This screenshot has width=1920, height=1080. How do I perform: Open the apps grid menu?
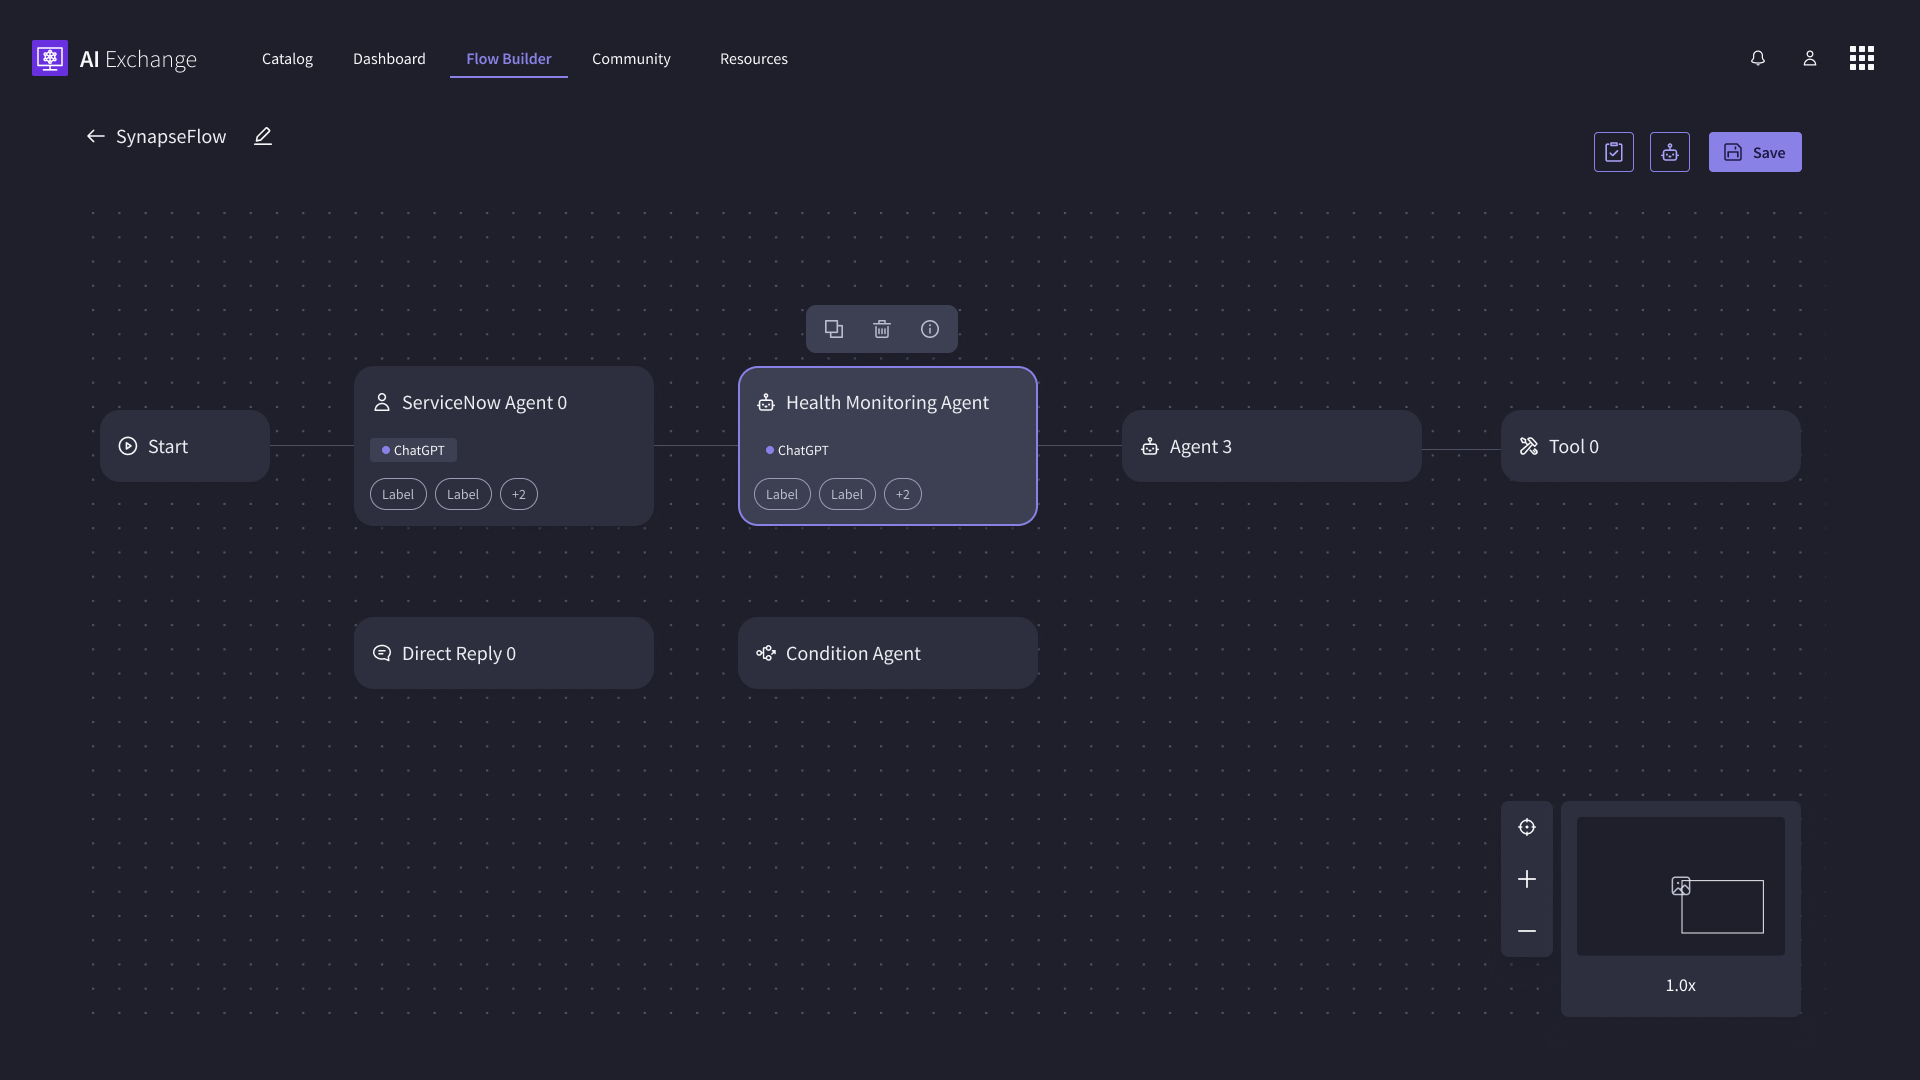click(1861, 59)
